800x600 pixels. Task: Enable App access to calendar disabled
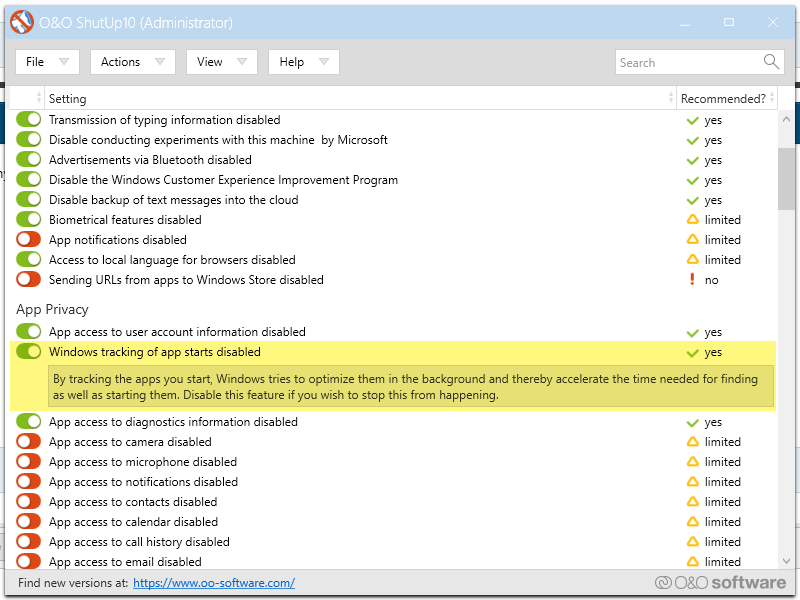pyautogui.click(x=29, y=521)
